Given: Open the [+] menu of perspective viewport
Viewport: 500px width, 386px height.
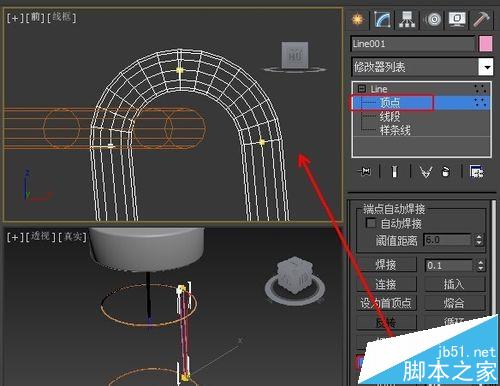Looking at the screenshot, I should (15, 237).
